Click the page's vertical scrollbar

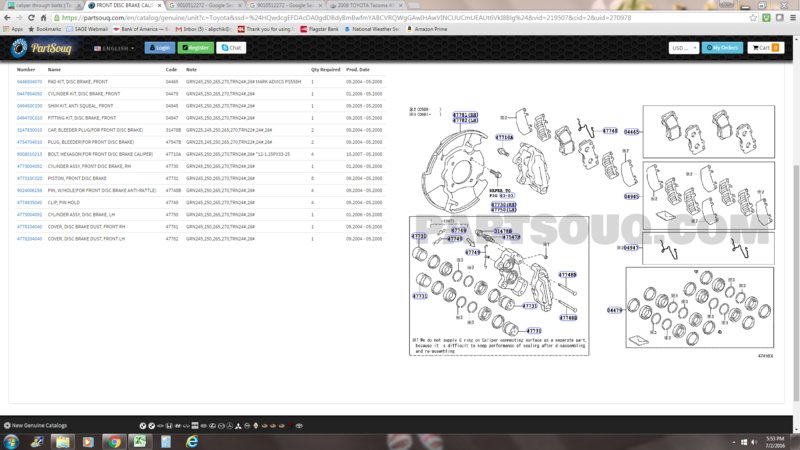click(x=796, y=235)
